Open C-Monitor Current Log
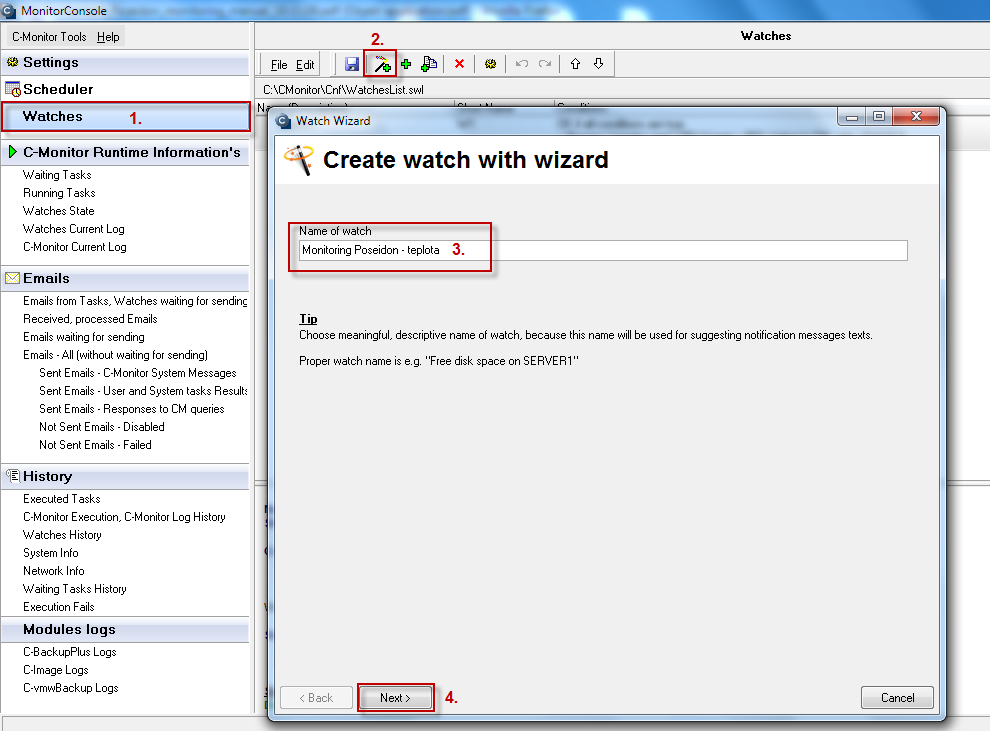This screenshot has width=990, height=731. [x=75, y=247]
